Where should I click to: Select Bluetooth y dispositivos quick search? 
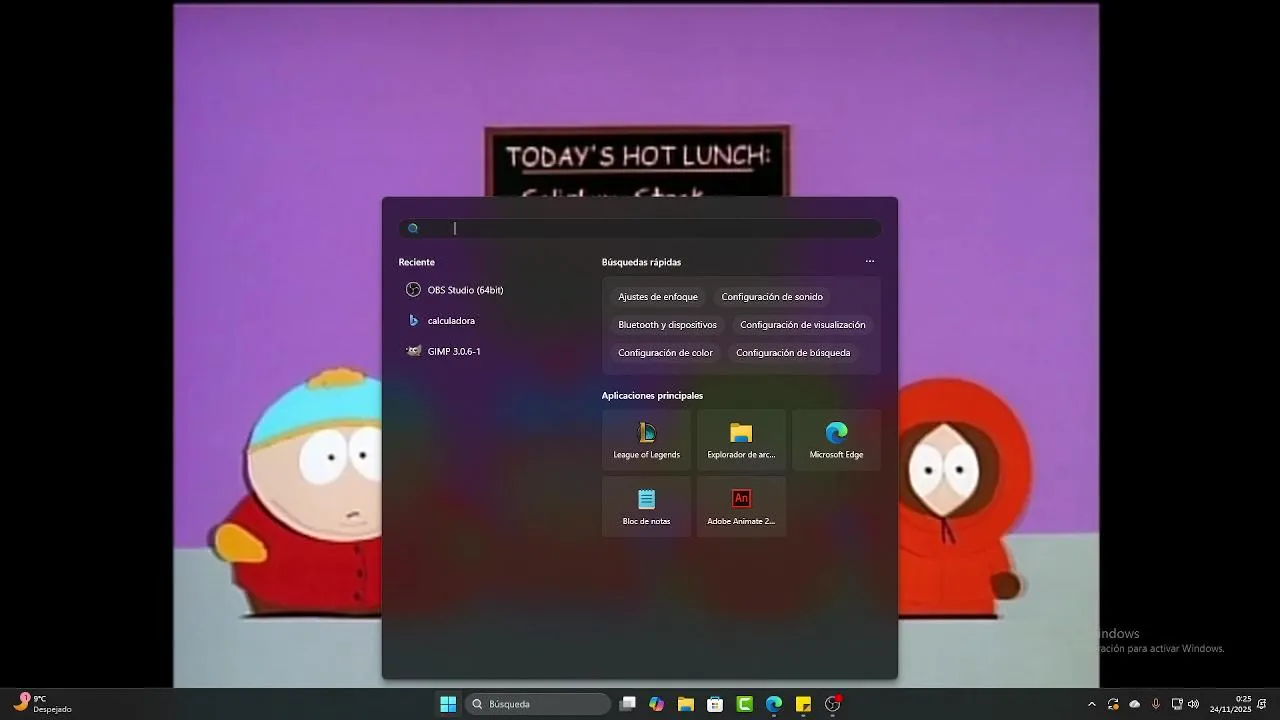[667, 325]
